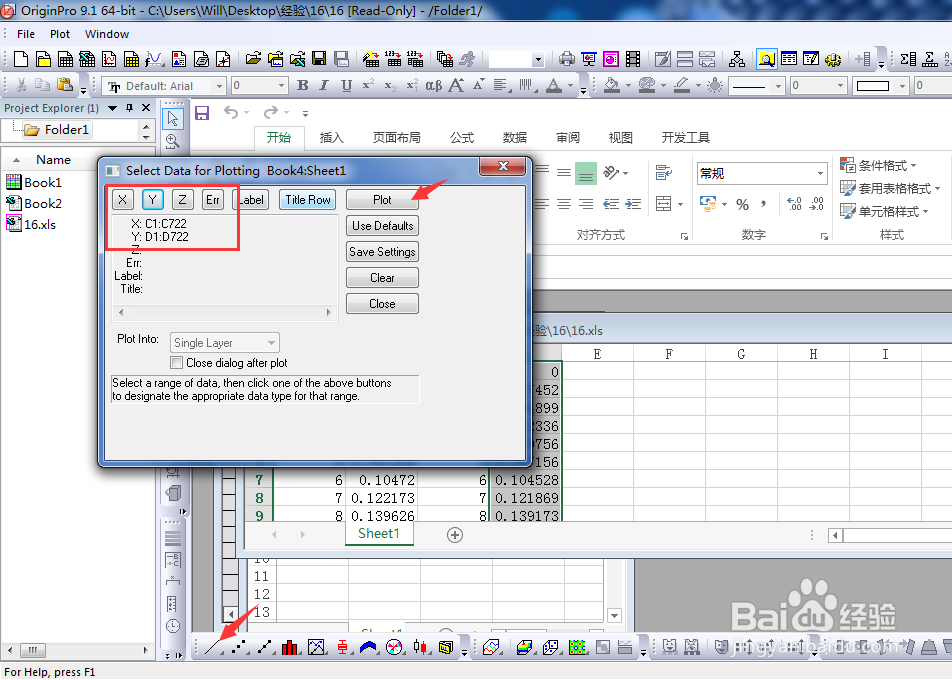The width and height of the screenshot is (952, 680).
Task: Open the fill color bucket picker
Action: 613,85
